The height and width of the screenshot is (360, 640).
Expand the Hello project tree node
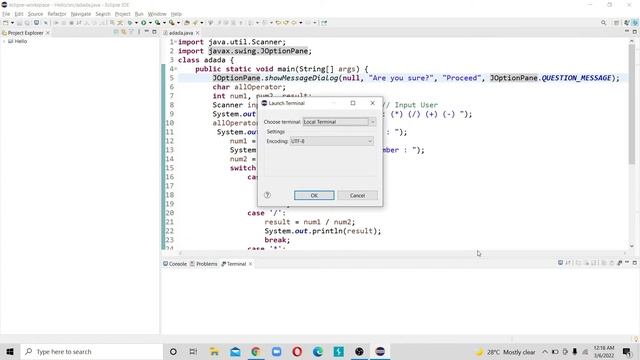pyautogui.click(x=4, y=41)
